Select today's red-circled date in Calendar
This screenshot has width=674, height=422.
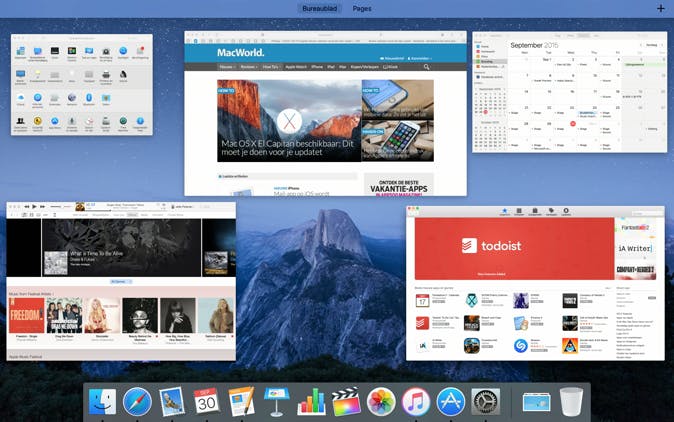[x=573, y=124]
